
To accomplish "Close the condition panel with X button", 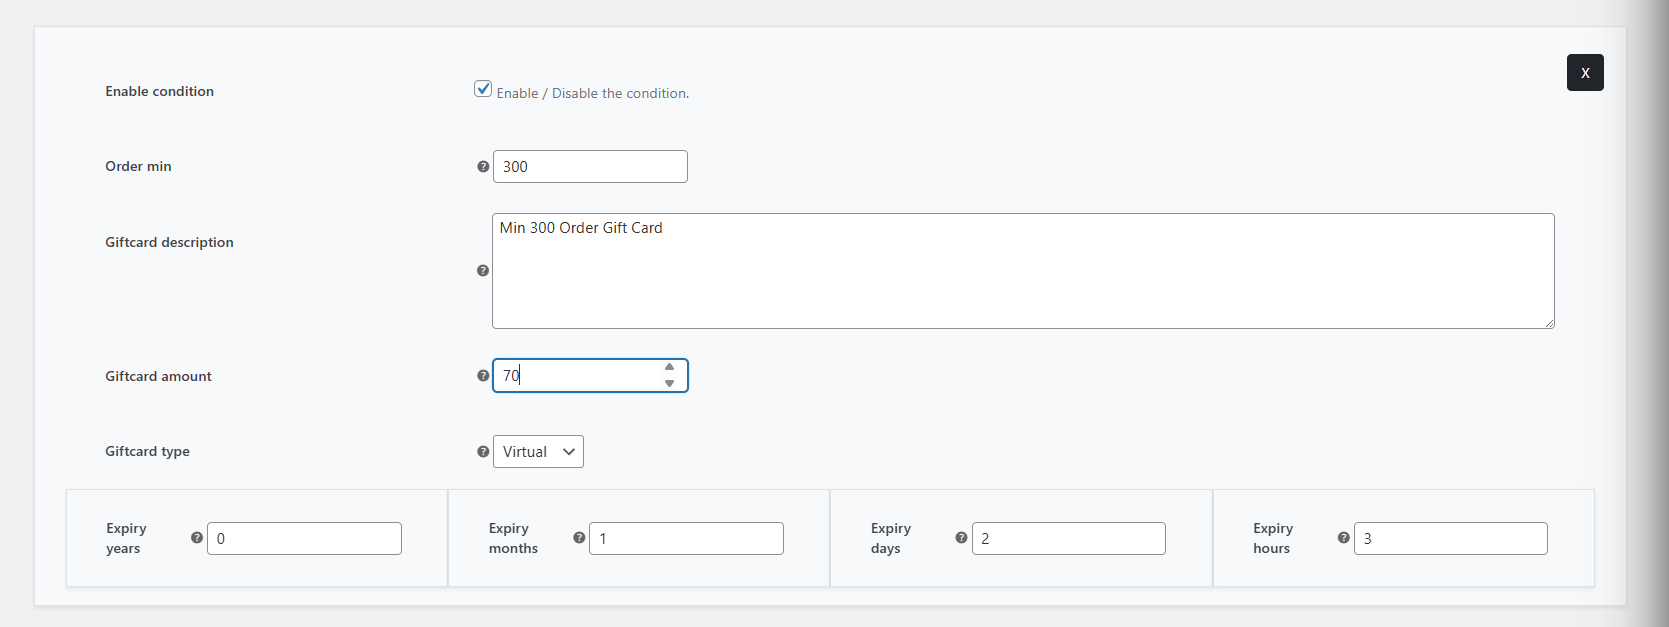I will tap(1585, 73).
